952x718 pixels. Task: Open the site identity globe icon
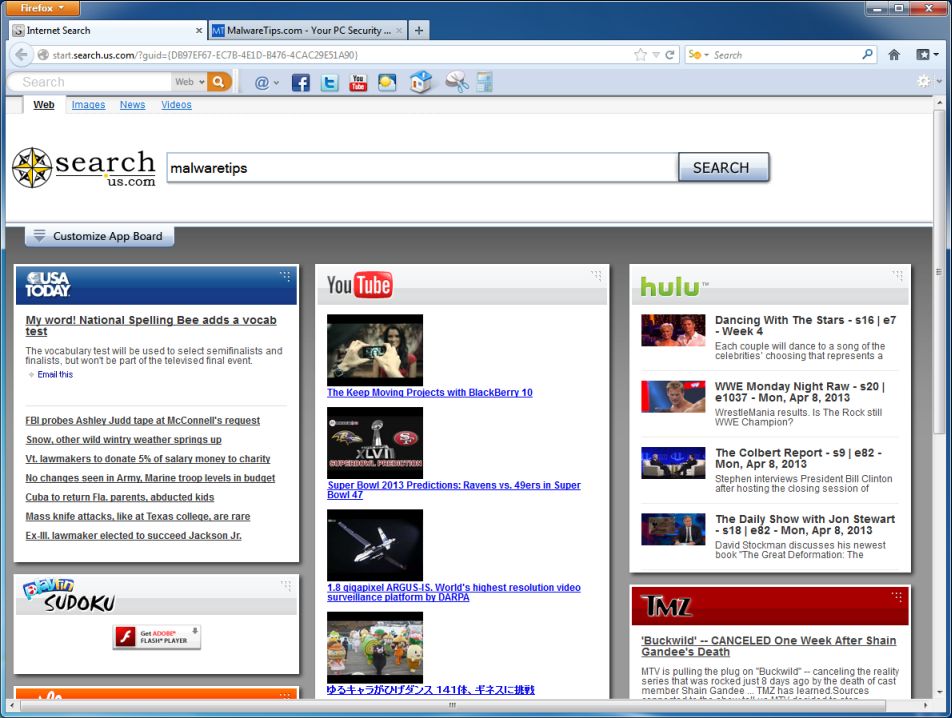point(42,55)
